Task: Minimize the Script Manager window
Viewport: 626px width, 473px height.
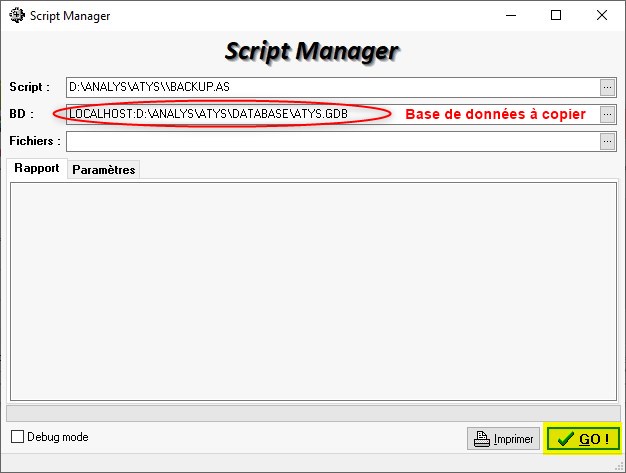Action: pyautogui.click(x=510, y=15)
